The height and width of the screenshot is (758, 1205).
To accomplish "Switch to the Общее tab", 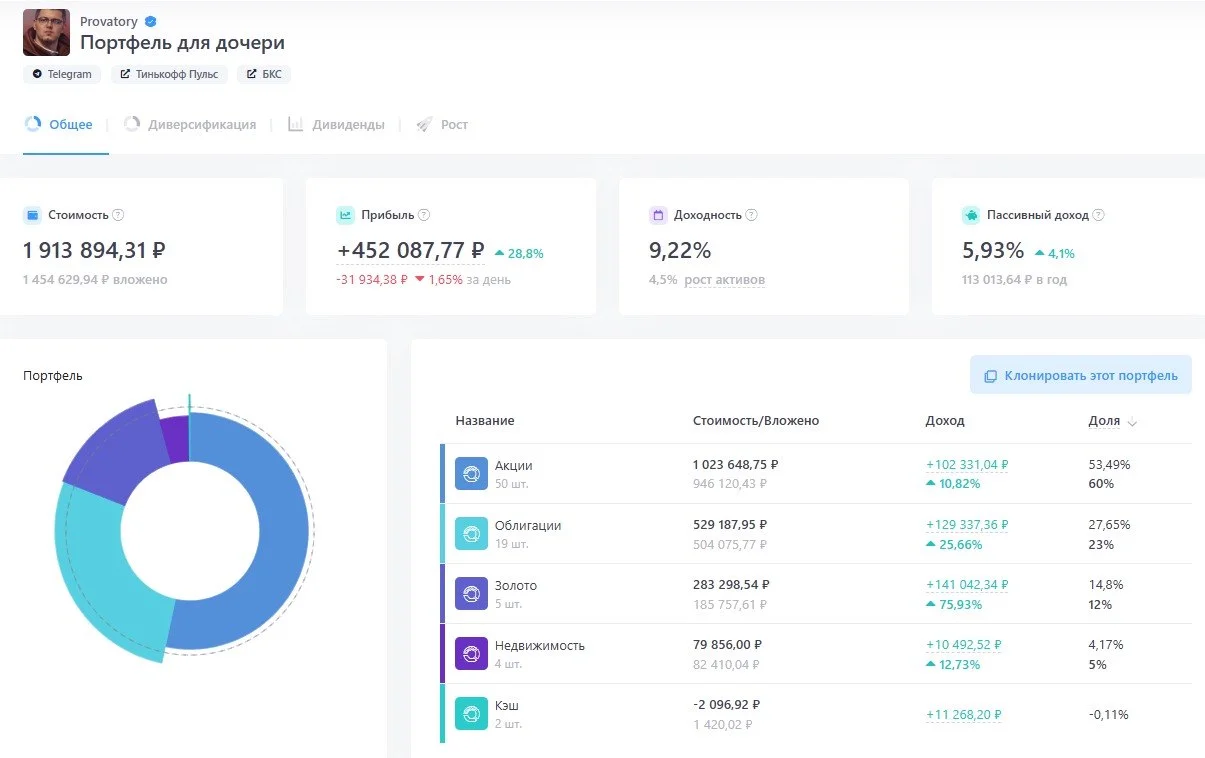I will [59, 125].
